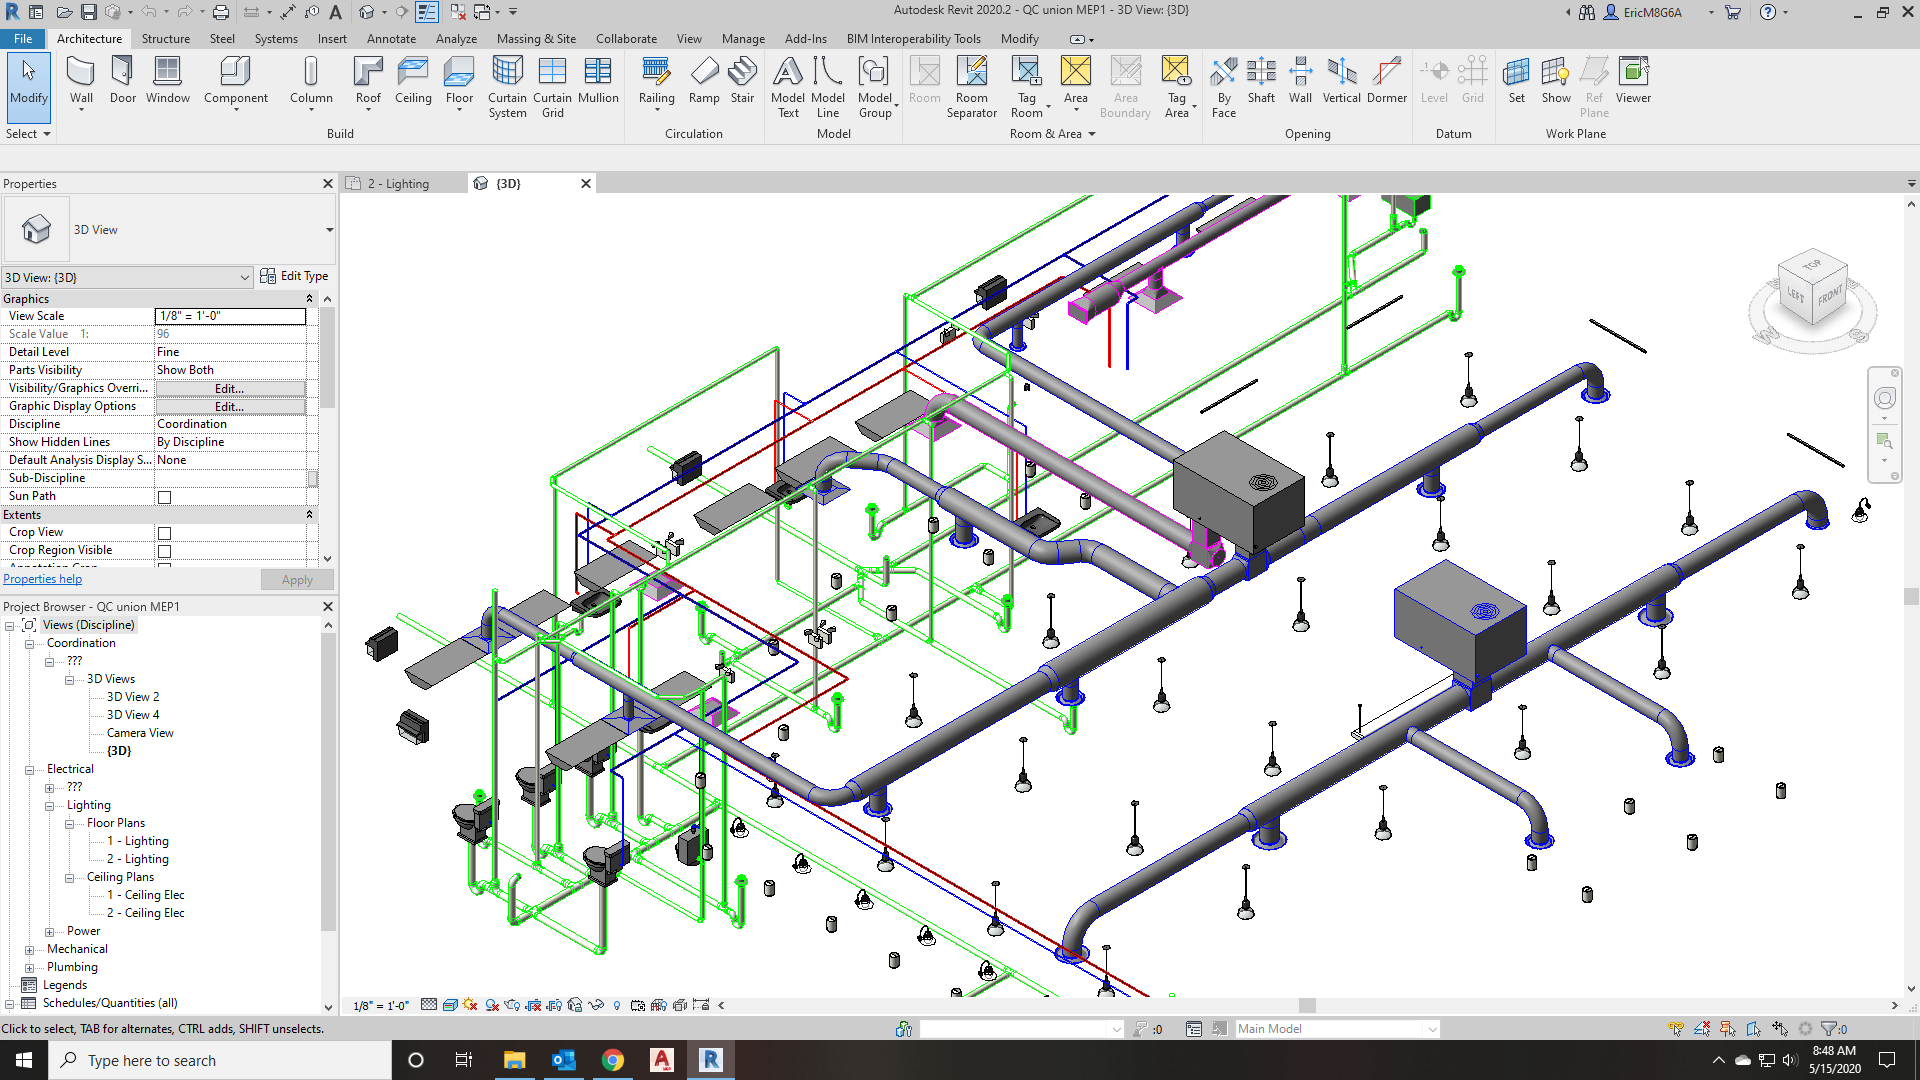Screen dimensions: 1920x1080
Task: Click the Edit Type button in Properties
Action: [293, 276]
